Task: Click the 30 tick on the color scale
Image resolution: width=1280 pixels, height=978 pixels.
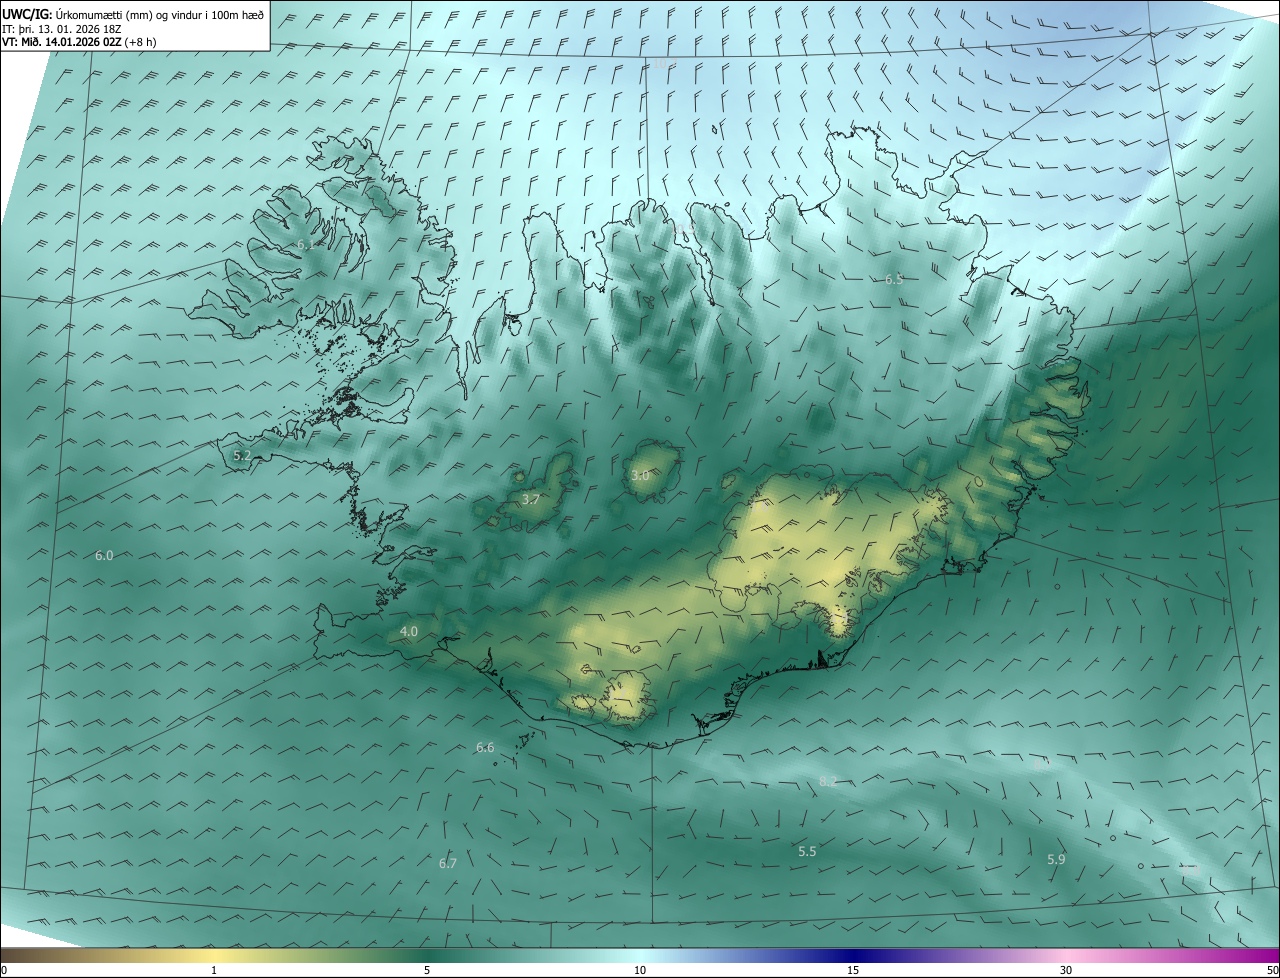Action: 1066,970
